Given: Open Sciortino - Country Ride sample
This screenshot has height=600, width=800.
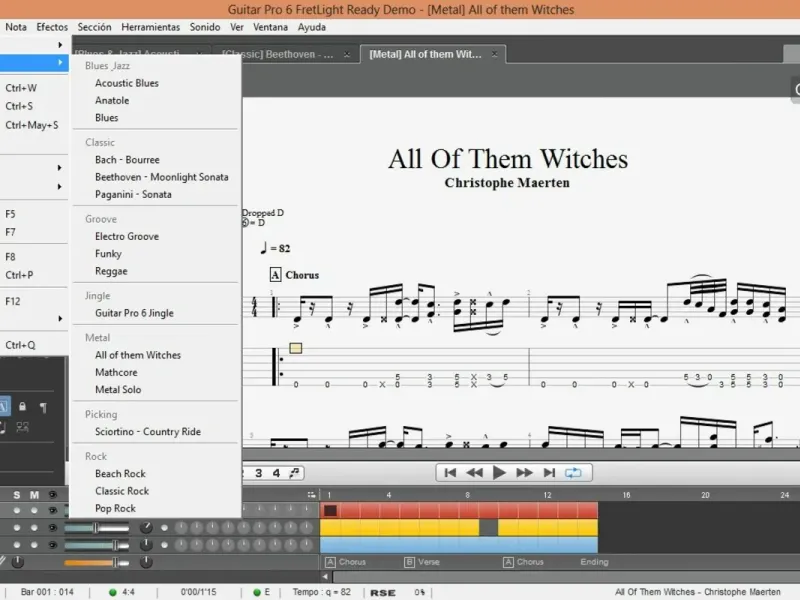Looking at the screenshot, I should (147, 432).
